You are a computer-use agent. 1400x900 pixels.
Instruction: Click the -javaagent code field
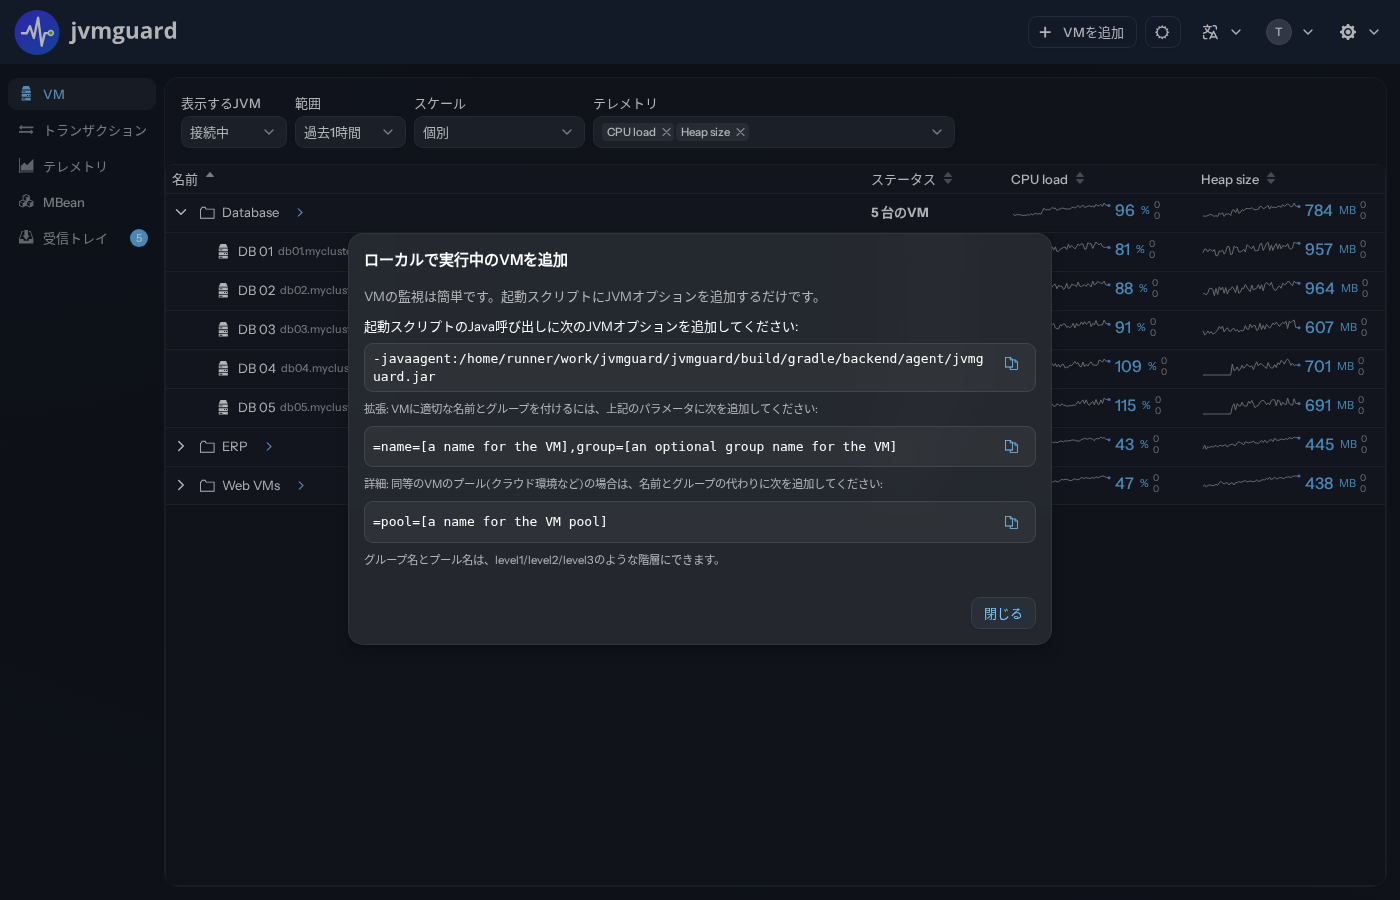tap(700, 367)
